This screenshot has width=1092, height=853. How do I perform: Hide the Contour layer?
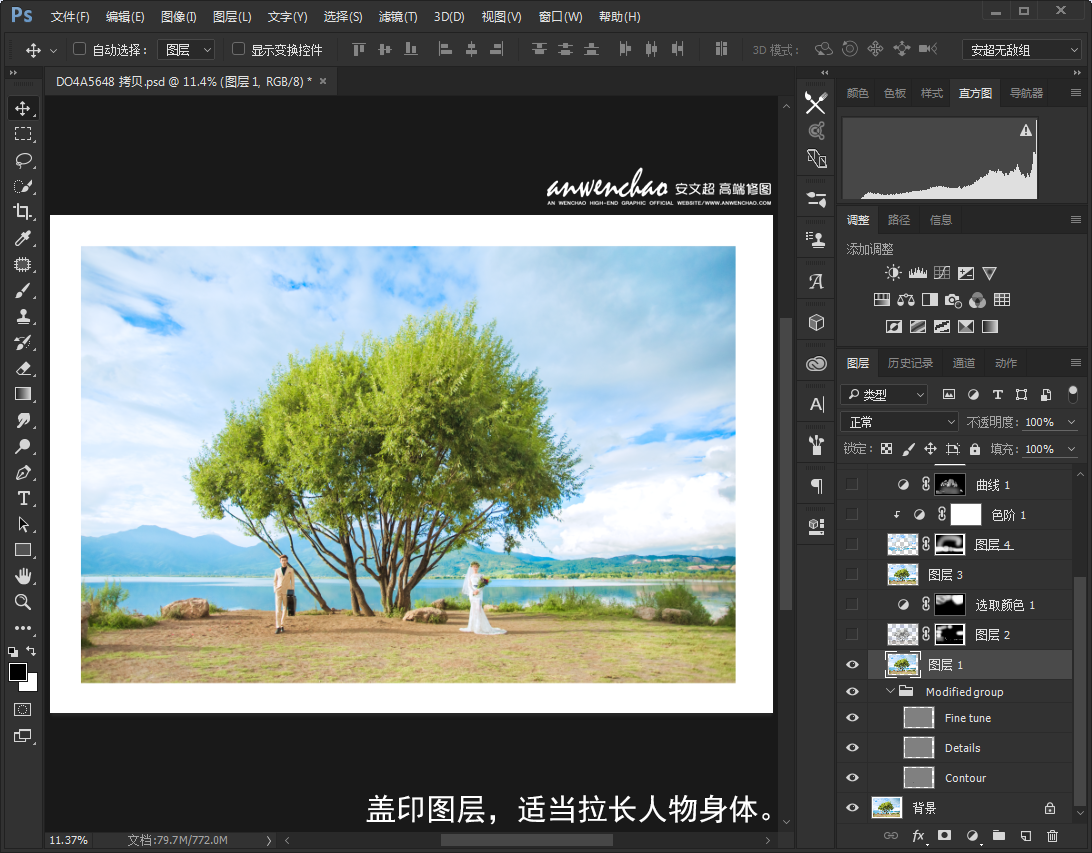852,778
